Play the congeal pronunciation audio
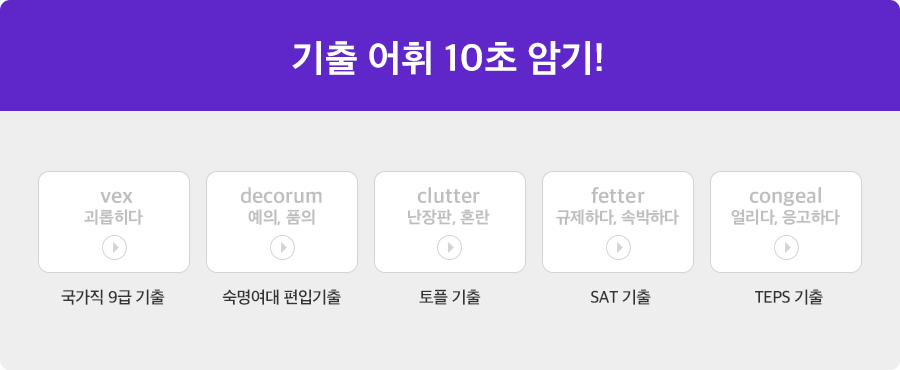 coord(786,248)
